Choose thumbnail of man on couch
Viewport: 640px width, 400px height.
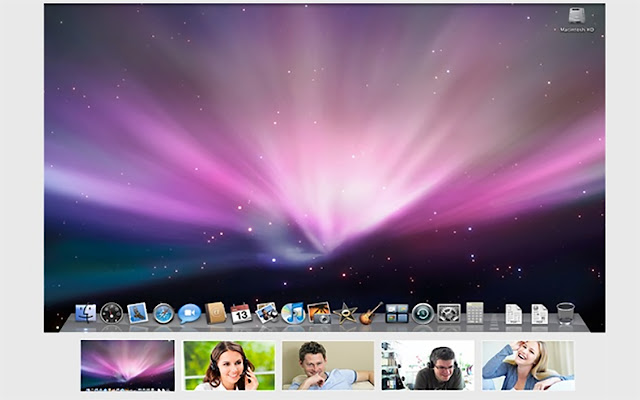(327, 365)
